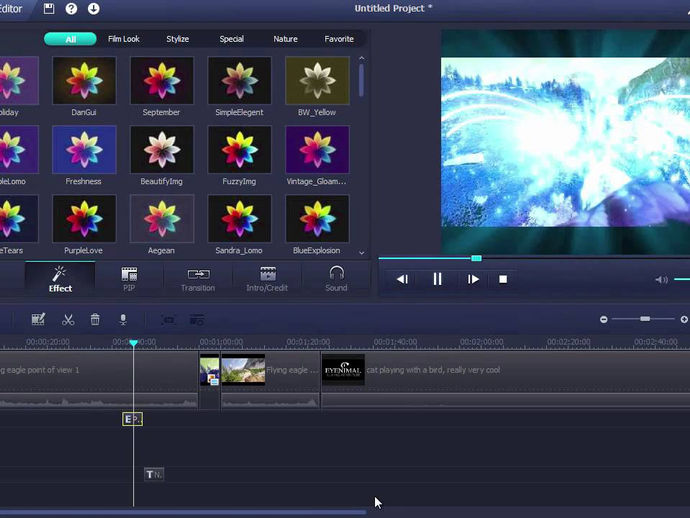Screen dimensions: 690x518
Task: Click the edit clip icon in timeline toolbar
Action: coord(38,319)
